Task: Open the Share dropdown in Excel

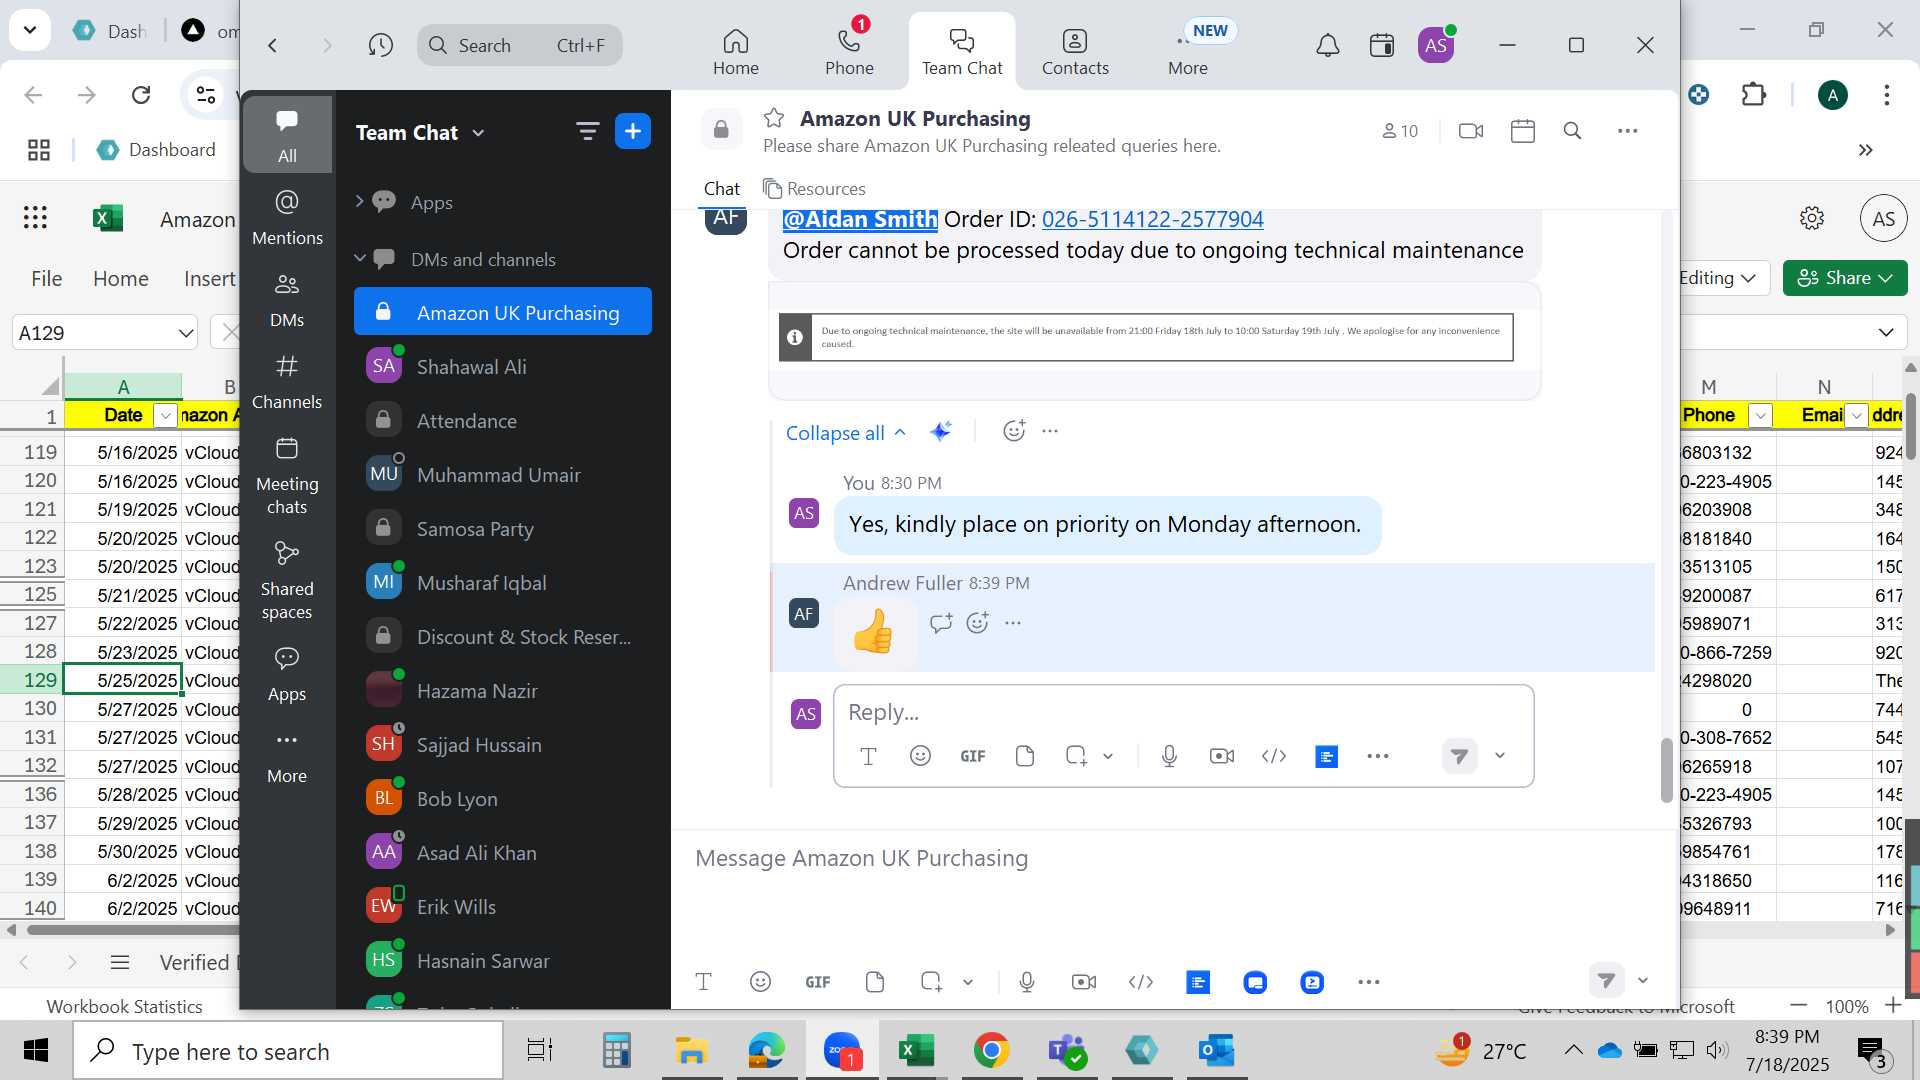Action: click(x=1845, y=278)
